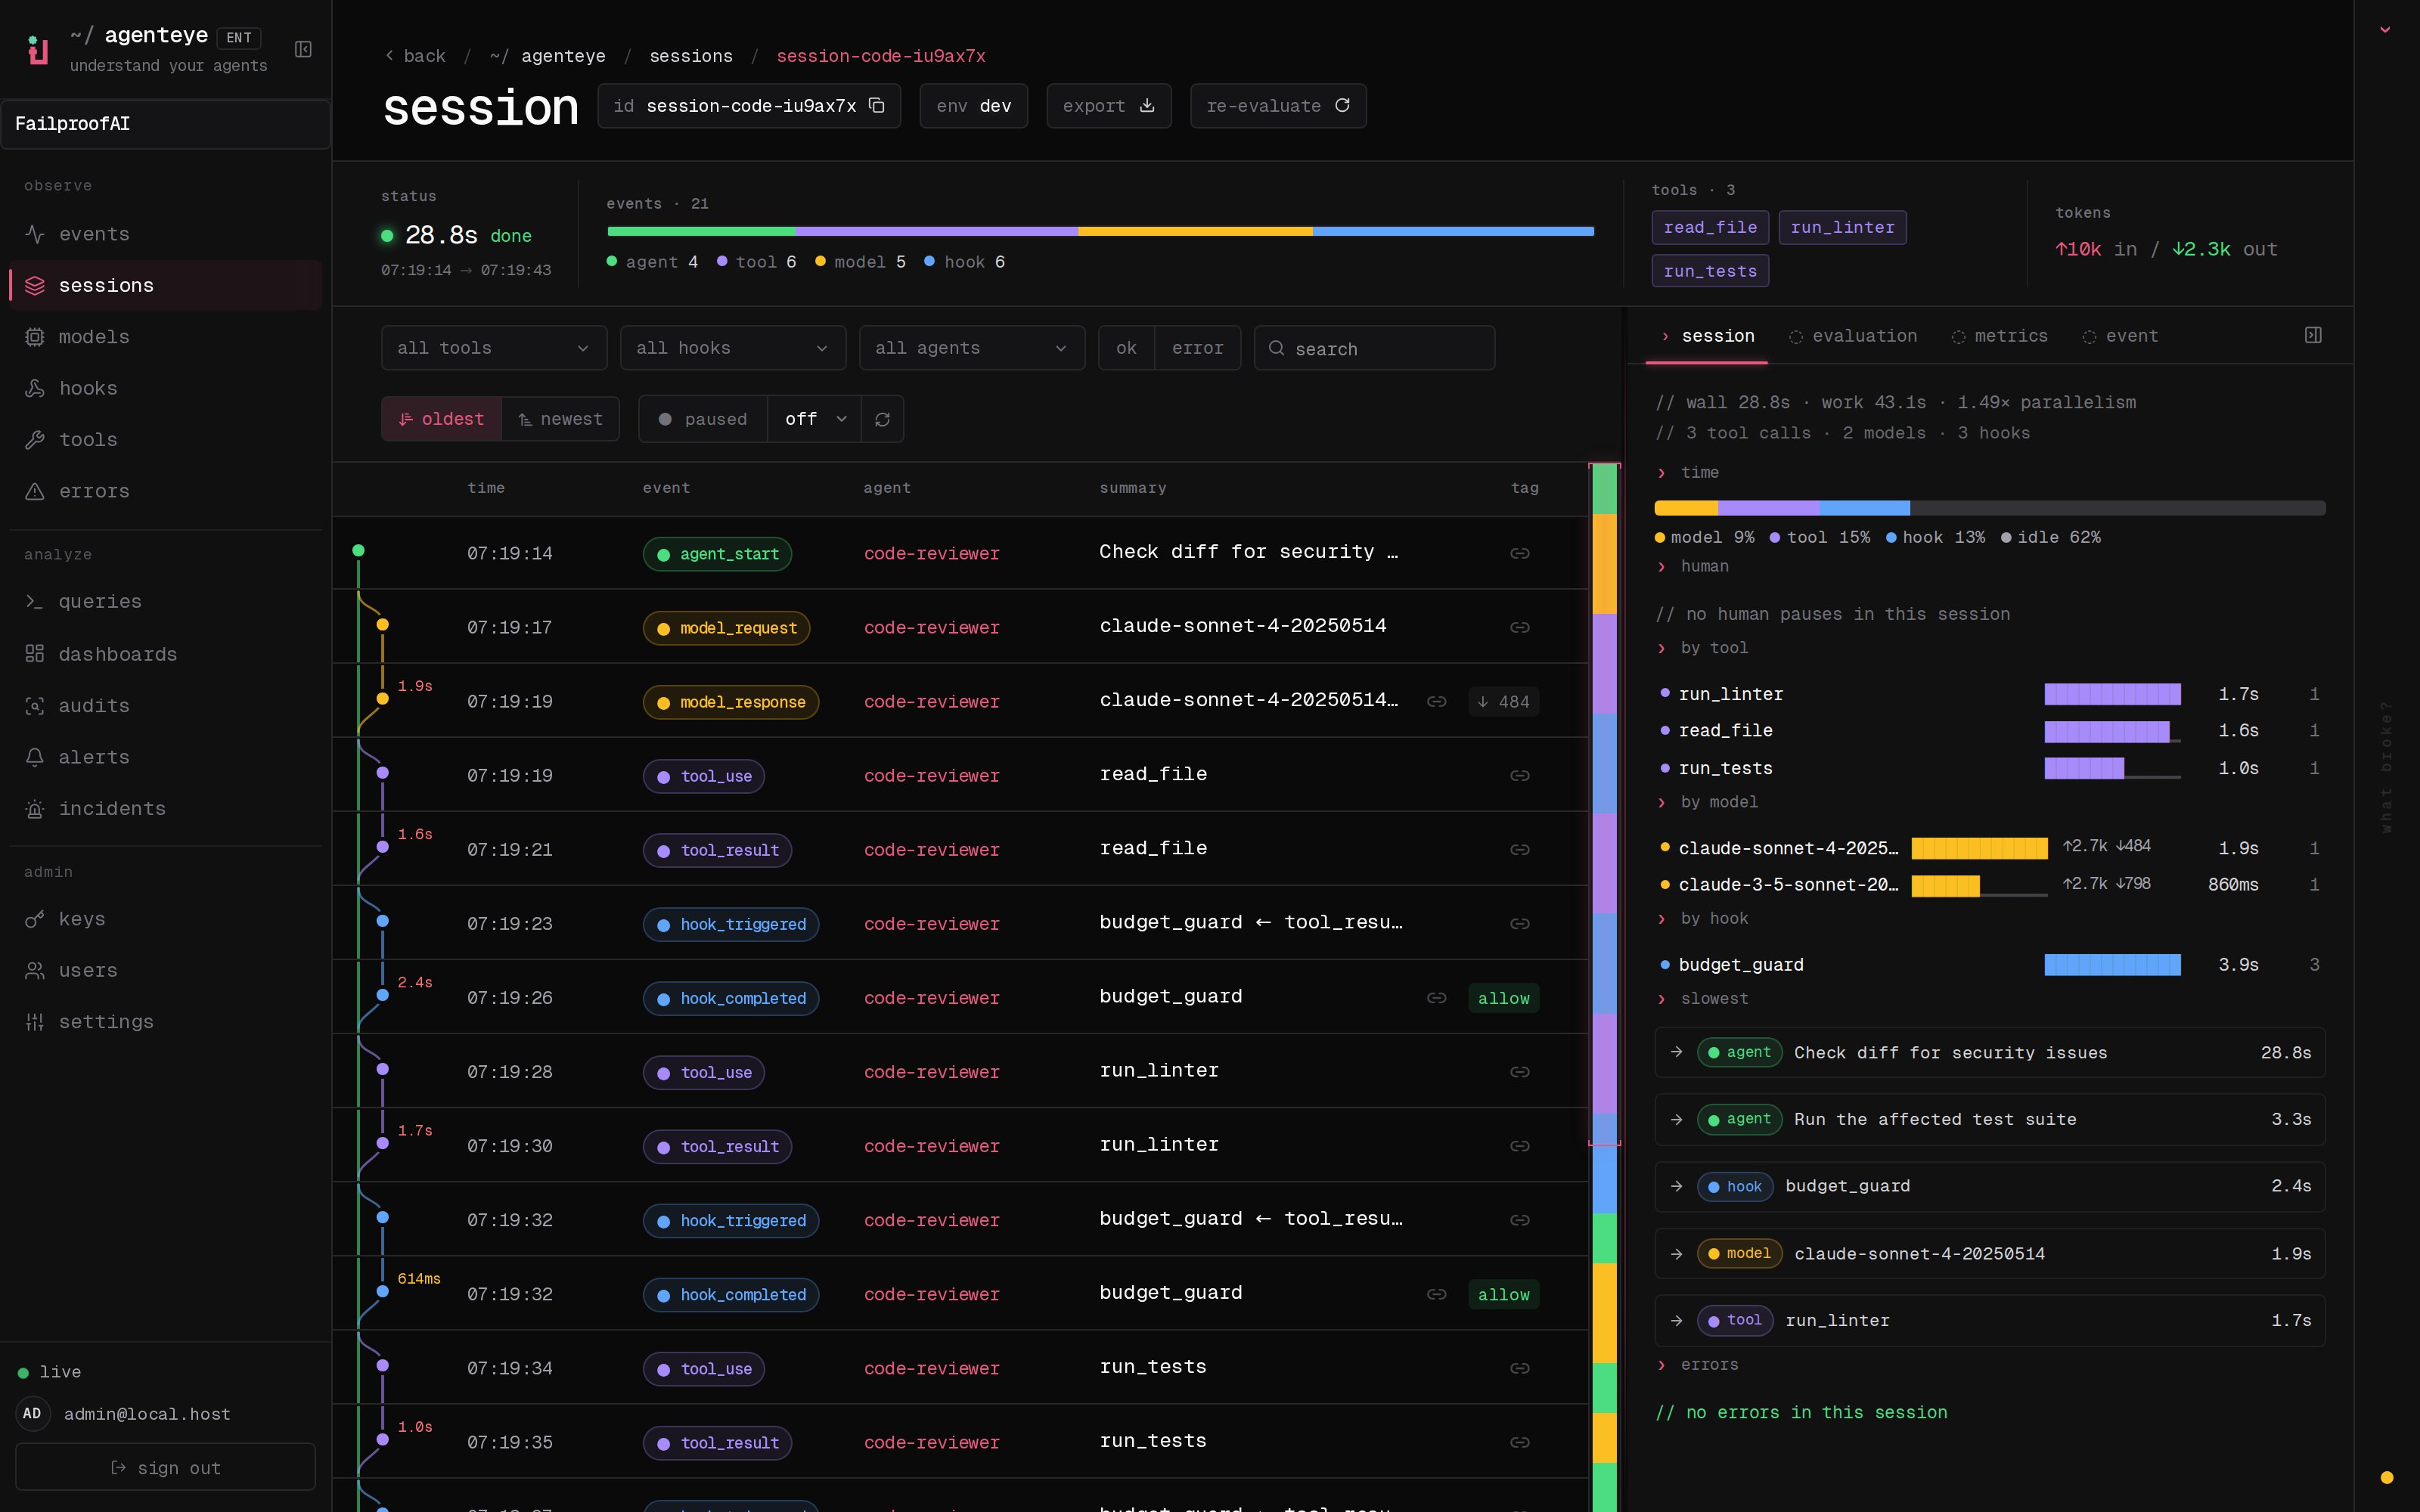Viewport: 2420px width, 1512px height.
Task: Toggle the right details panel icon
Action: (2312, 336)
